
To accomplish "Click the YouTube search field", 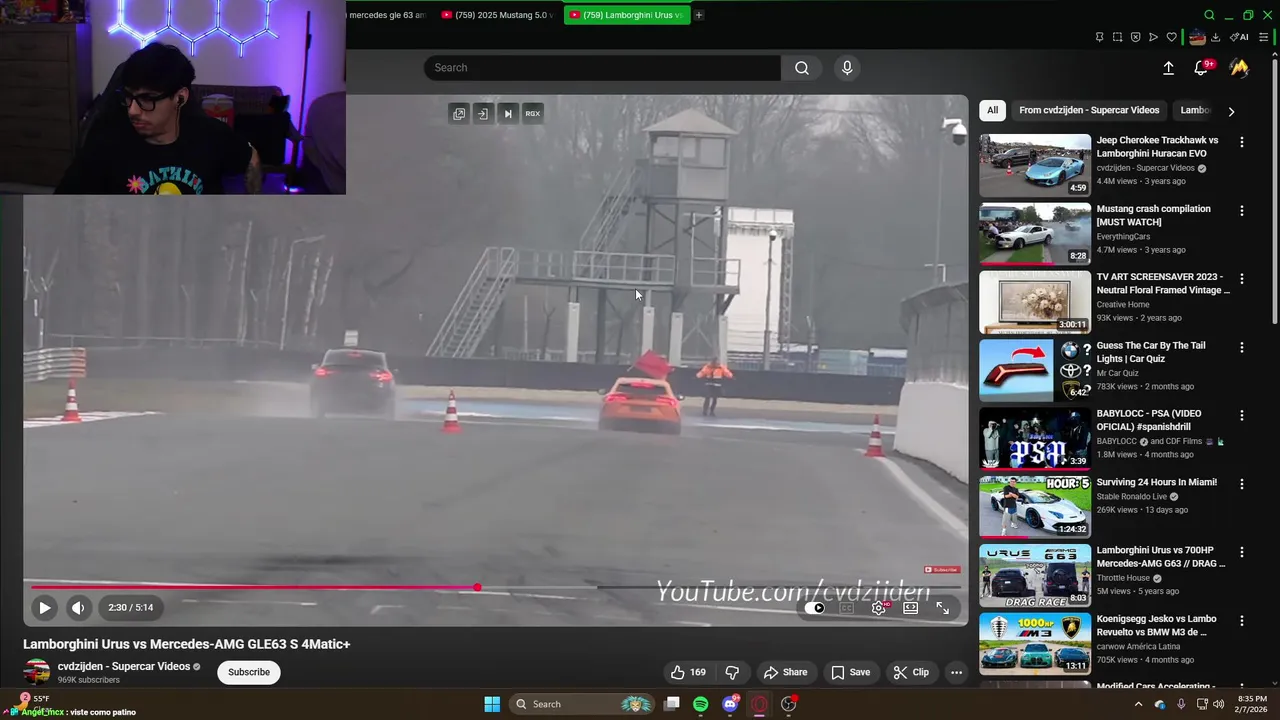I will click(602, 67).
